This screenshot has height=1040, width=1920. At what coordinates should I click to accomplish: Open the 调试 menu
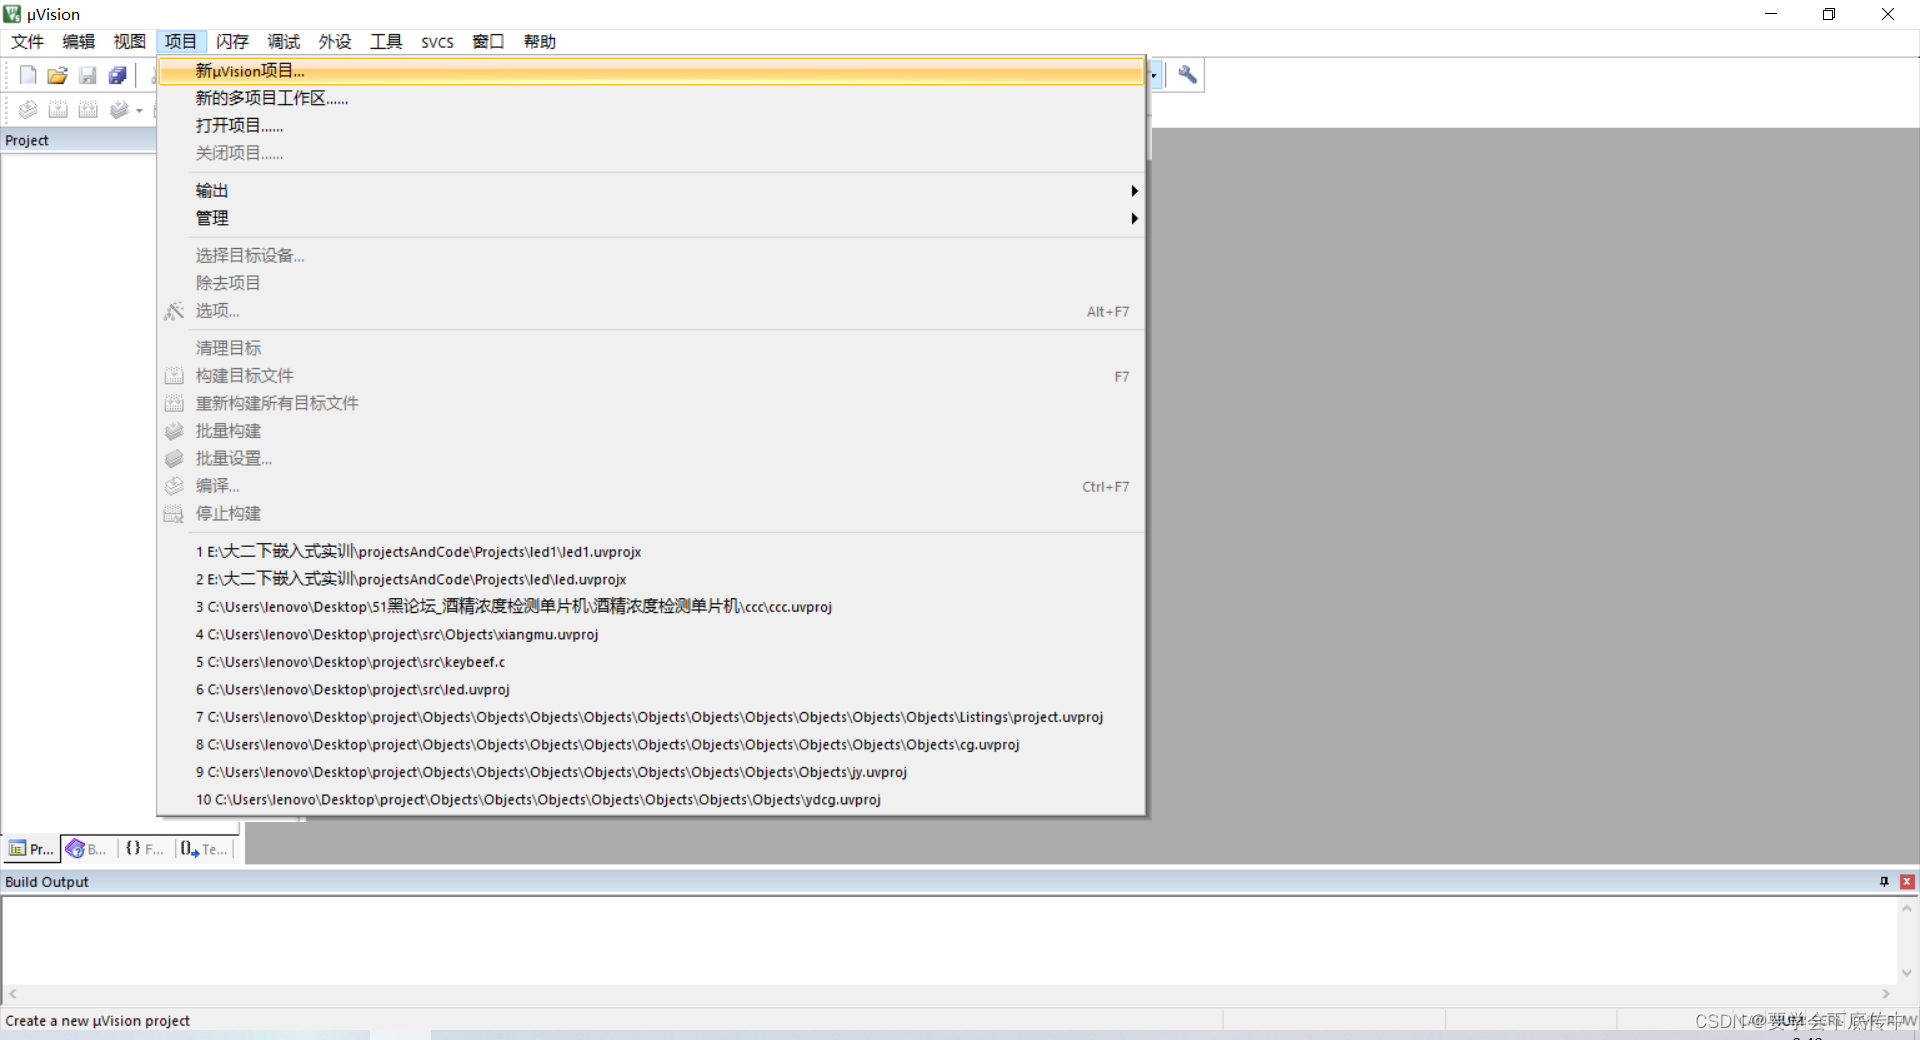coord(283,41)
